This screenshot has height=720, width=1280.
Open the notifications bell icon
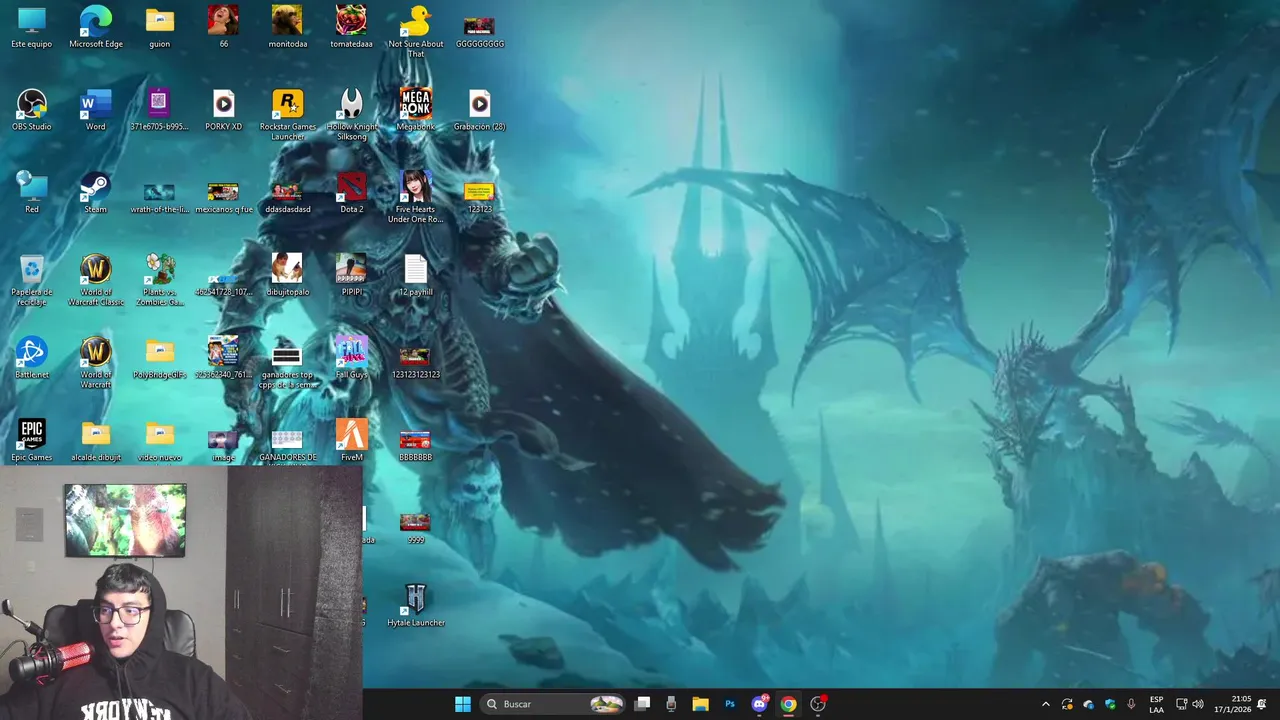click(1262, 704)
